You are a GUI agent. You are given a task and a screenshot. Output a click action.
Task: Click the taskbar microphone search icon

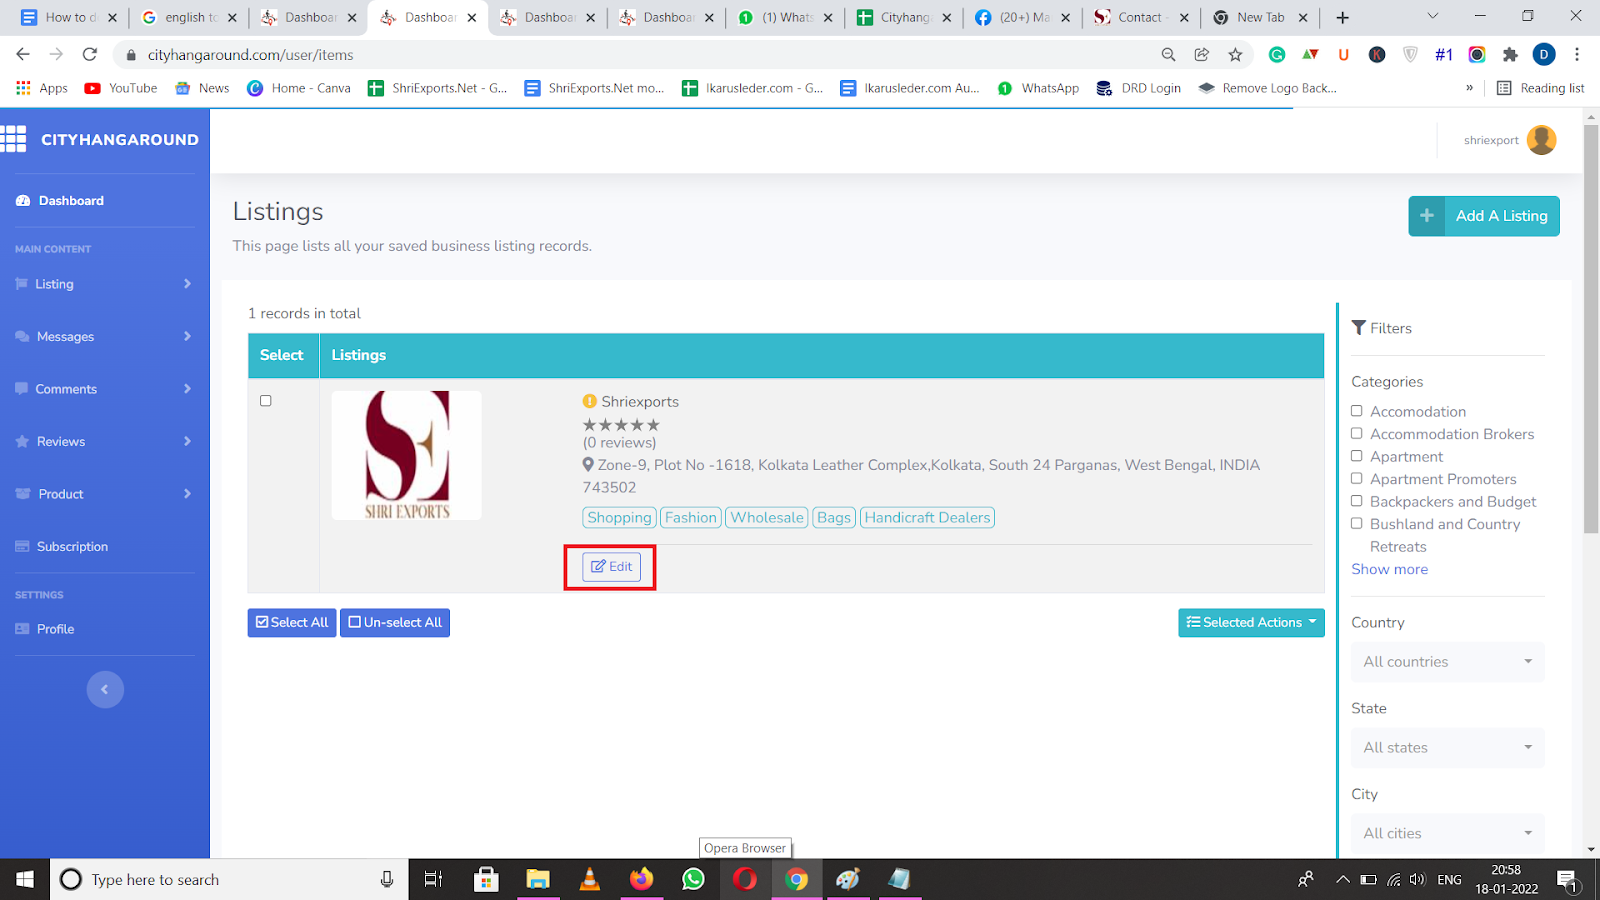tap(386, 879)
